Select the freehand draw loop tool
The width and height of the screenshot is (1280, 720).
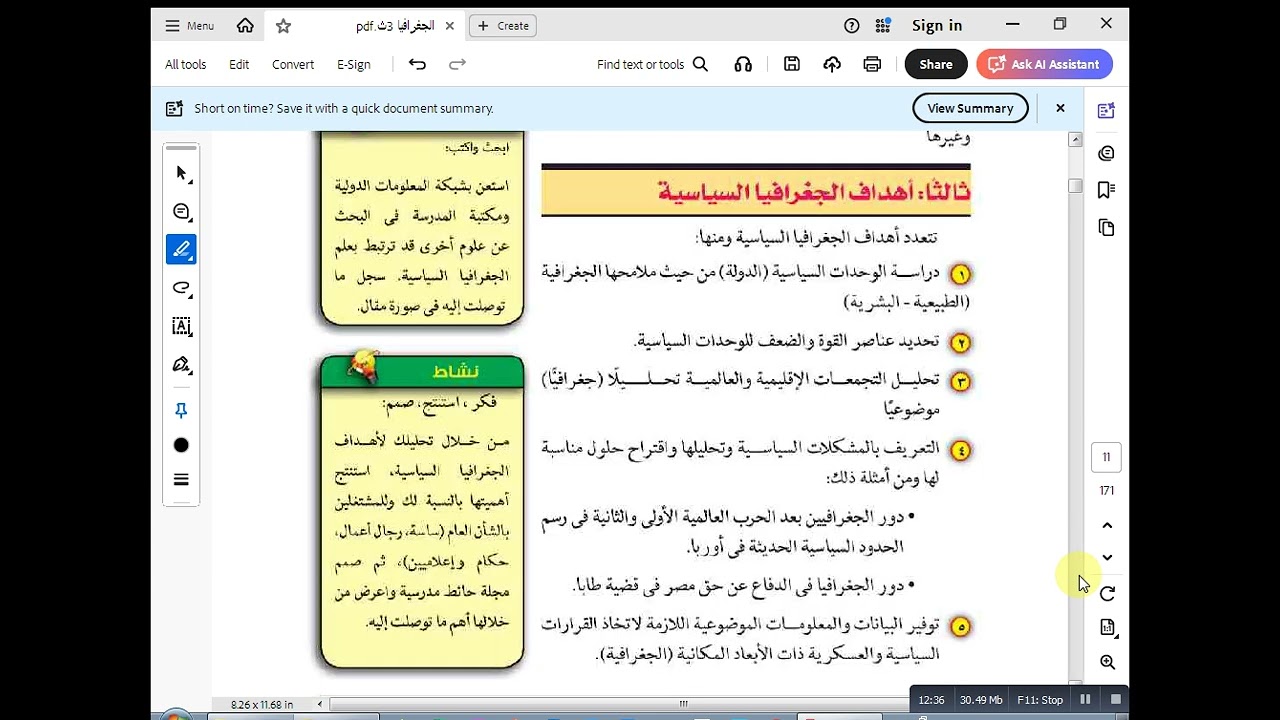(181, 288)
